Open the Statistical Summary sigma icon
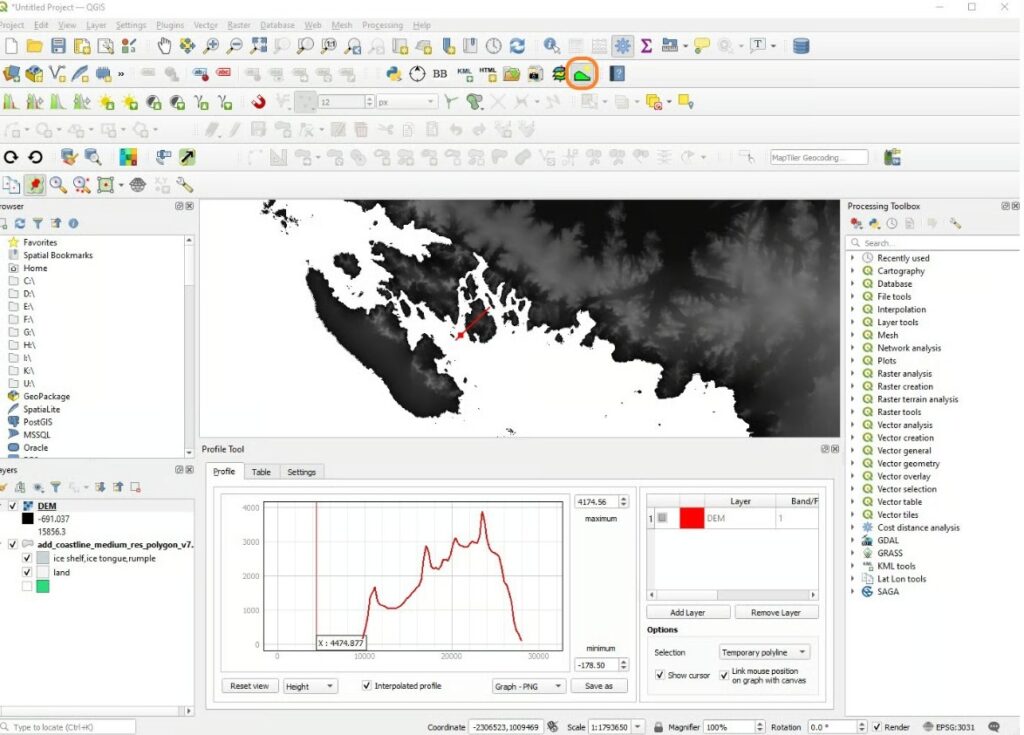1024x735 pixels. [646, 46]
